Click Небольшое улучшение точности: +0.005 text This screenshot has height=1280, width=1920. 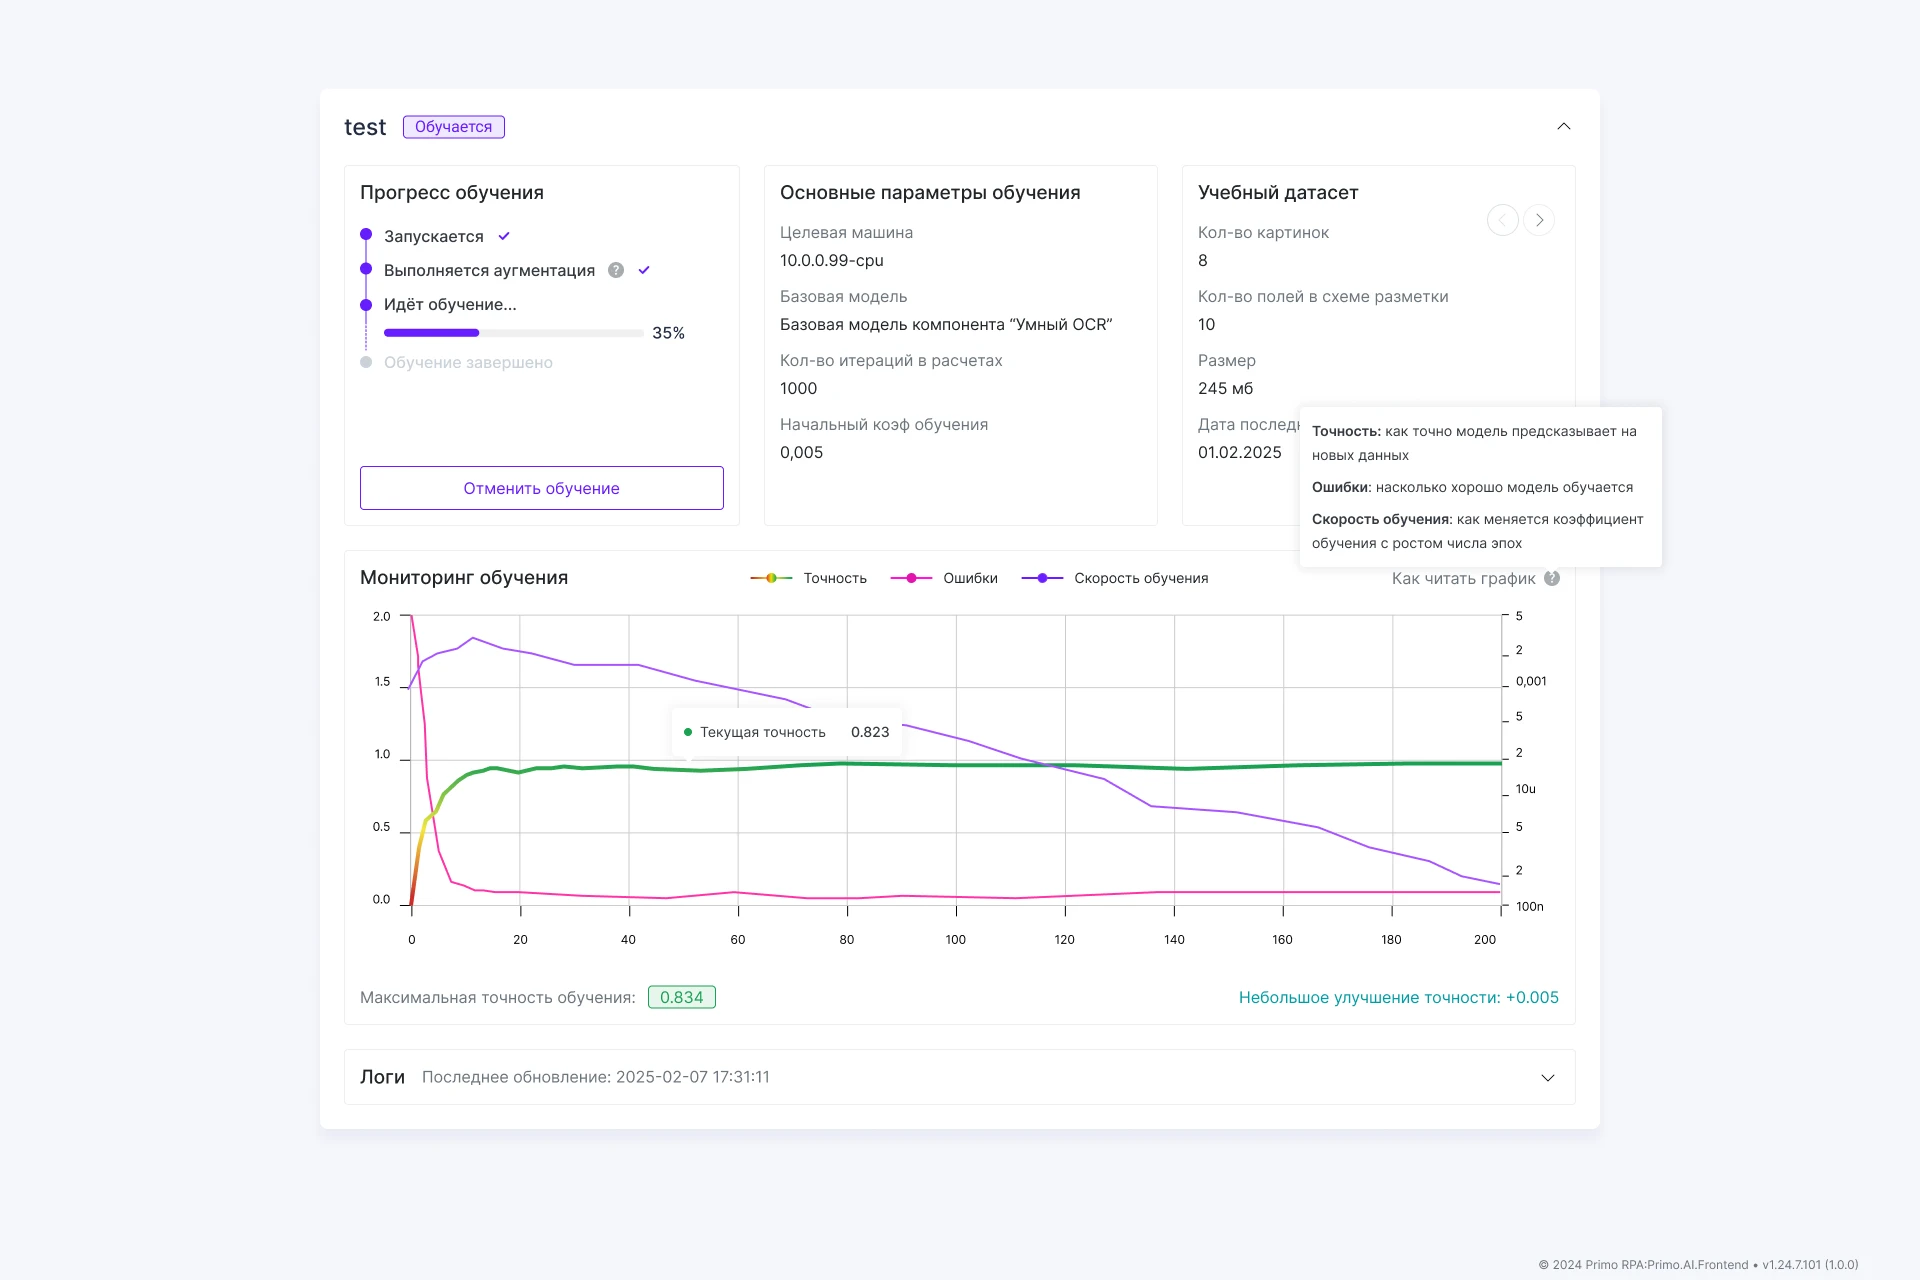1398,997
